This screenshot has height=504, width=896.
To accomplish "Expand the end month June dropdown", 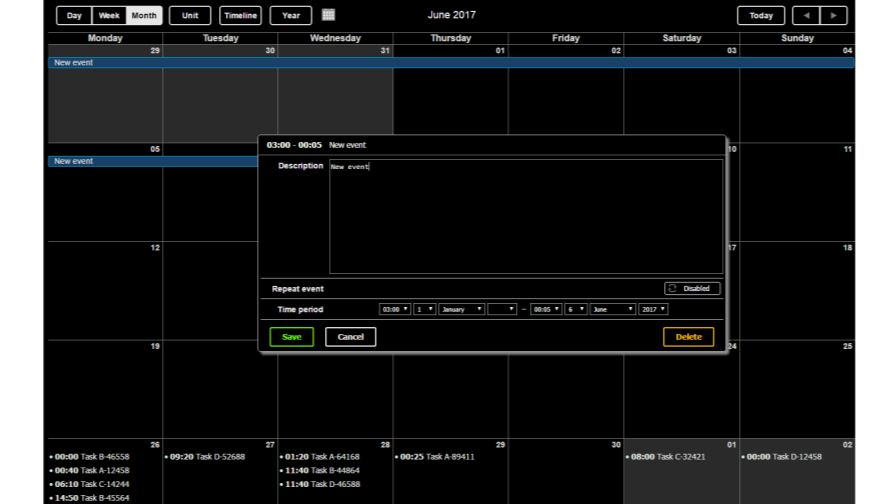I will point(613,309).
